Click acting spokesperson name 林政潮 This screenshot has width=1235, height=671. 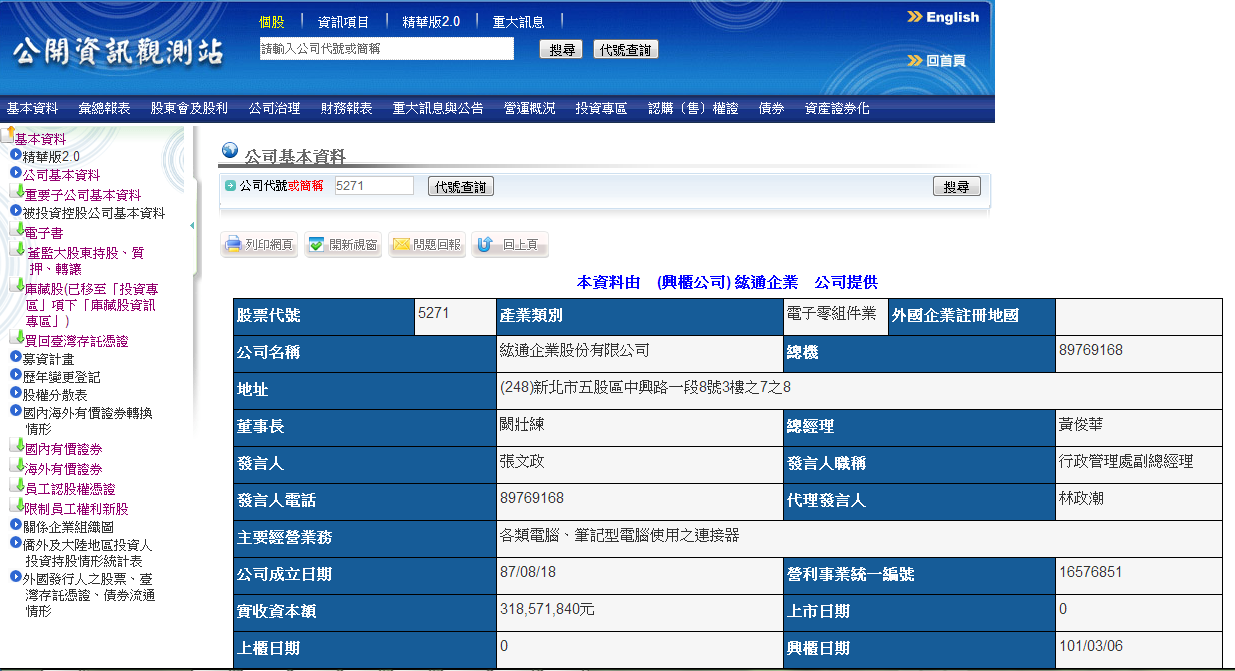tap(1081, 497)
